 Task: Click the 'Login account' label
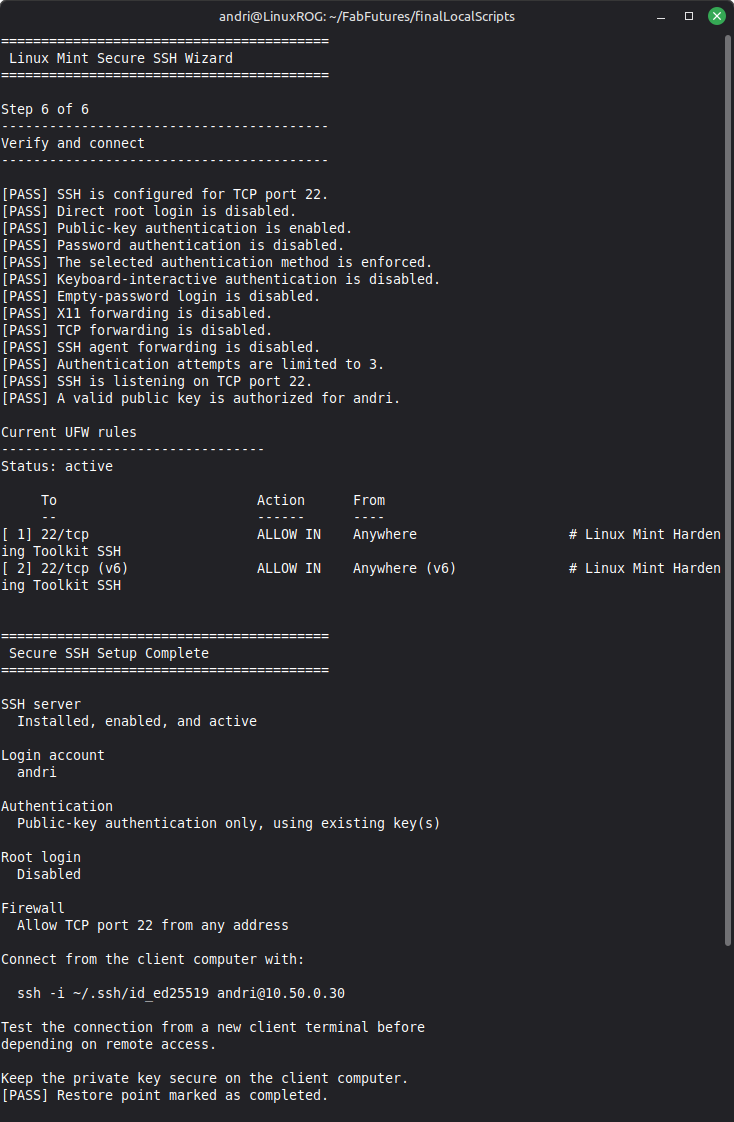53,756
